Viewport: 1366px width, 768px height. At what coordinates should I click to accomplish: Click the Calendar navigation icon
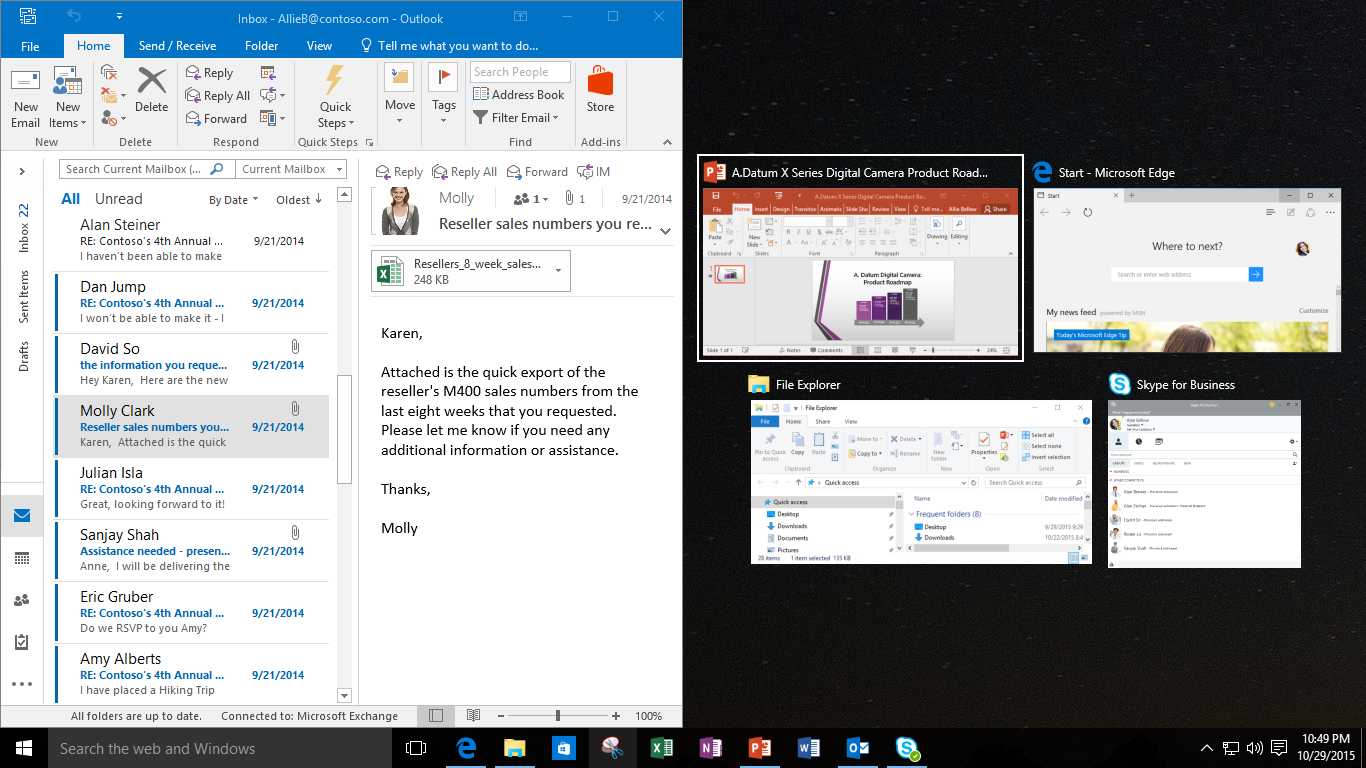(22, 558)
